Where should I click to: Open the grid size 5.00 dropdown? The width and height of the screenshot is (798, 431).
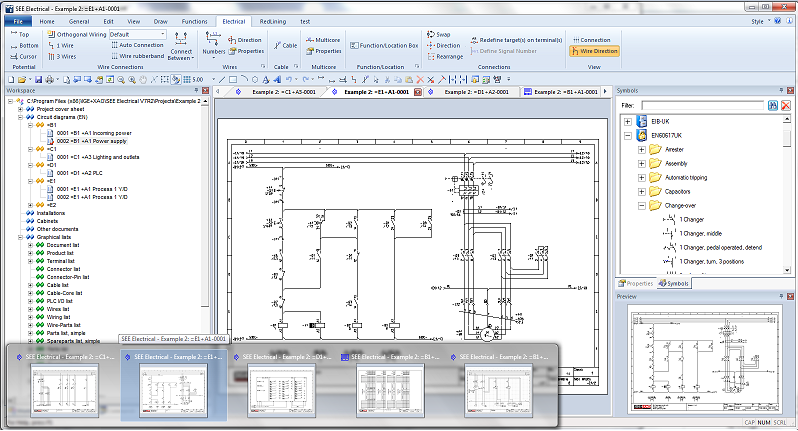(213, 79)
